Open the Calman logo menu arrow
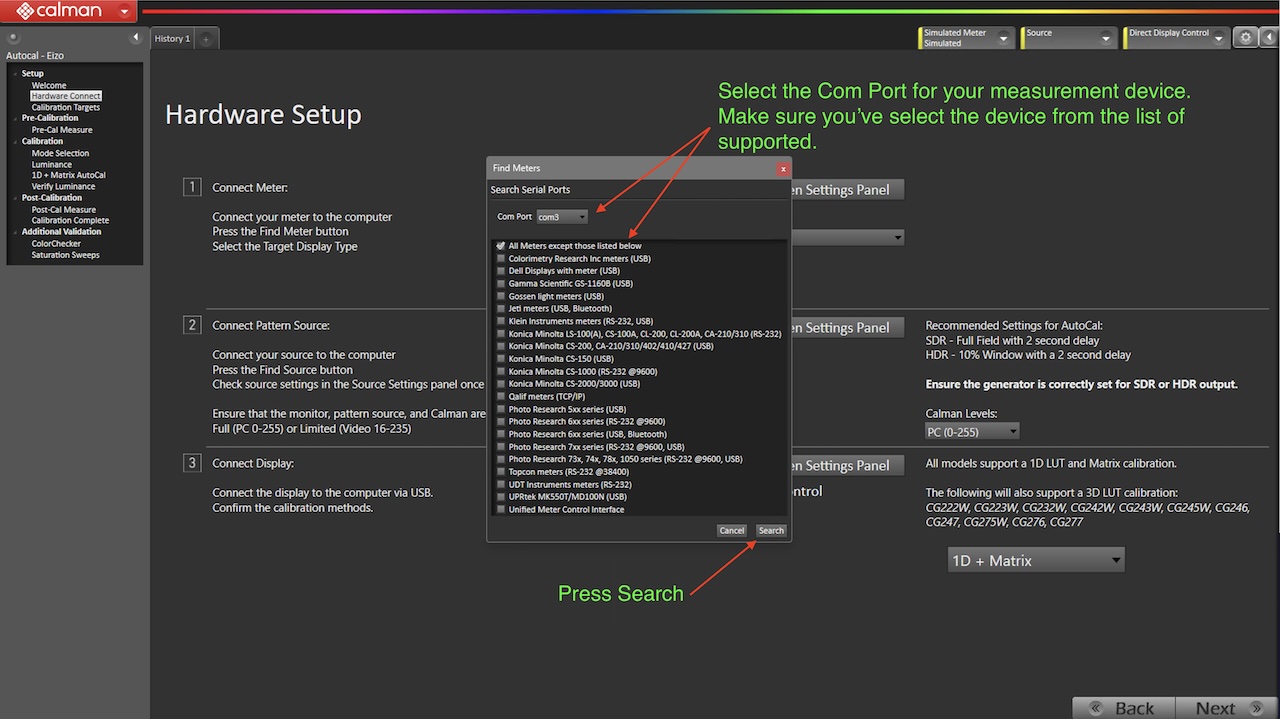1280x719 pixels. coord(124,12)
